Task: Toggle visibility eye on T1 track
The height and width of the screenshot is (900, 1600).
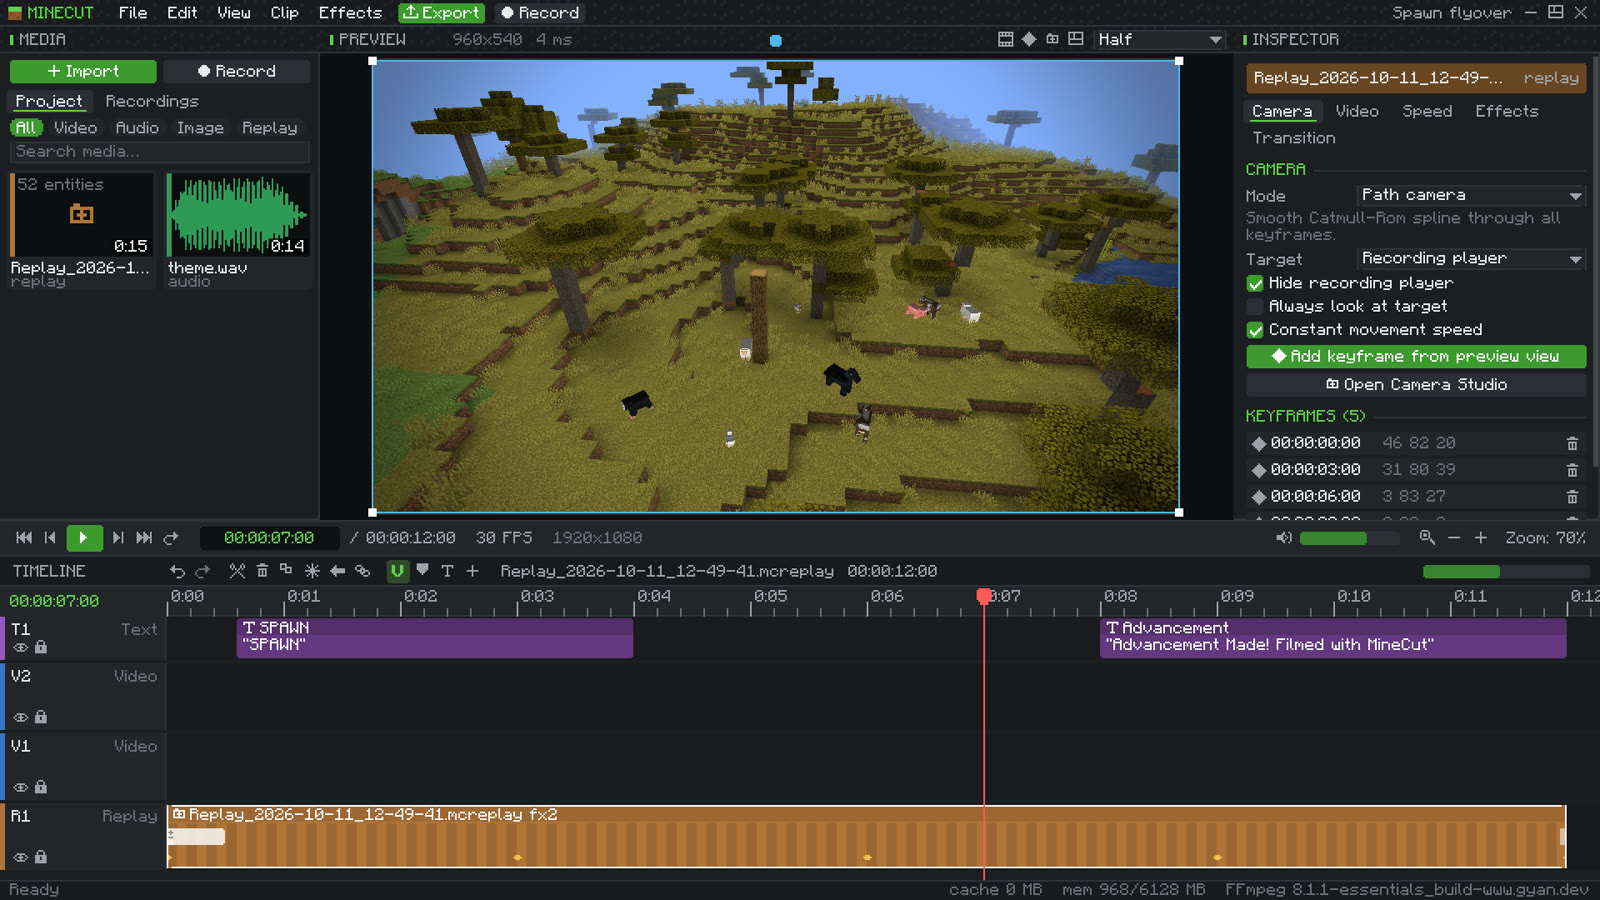Action: (x=20, y=648)
